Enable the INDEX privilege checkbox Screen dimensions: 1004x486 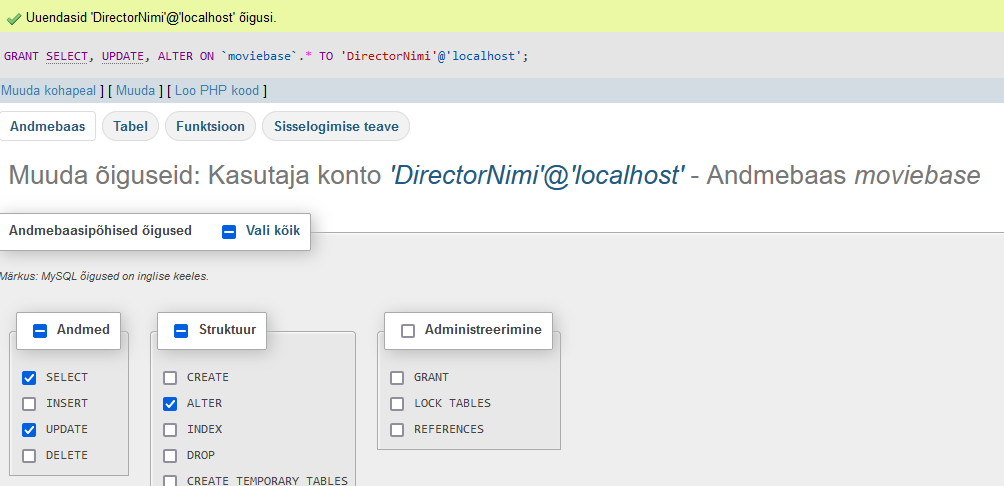[x=170, y=430]
